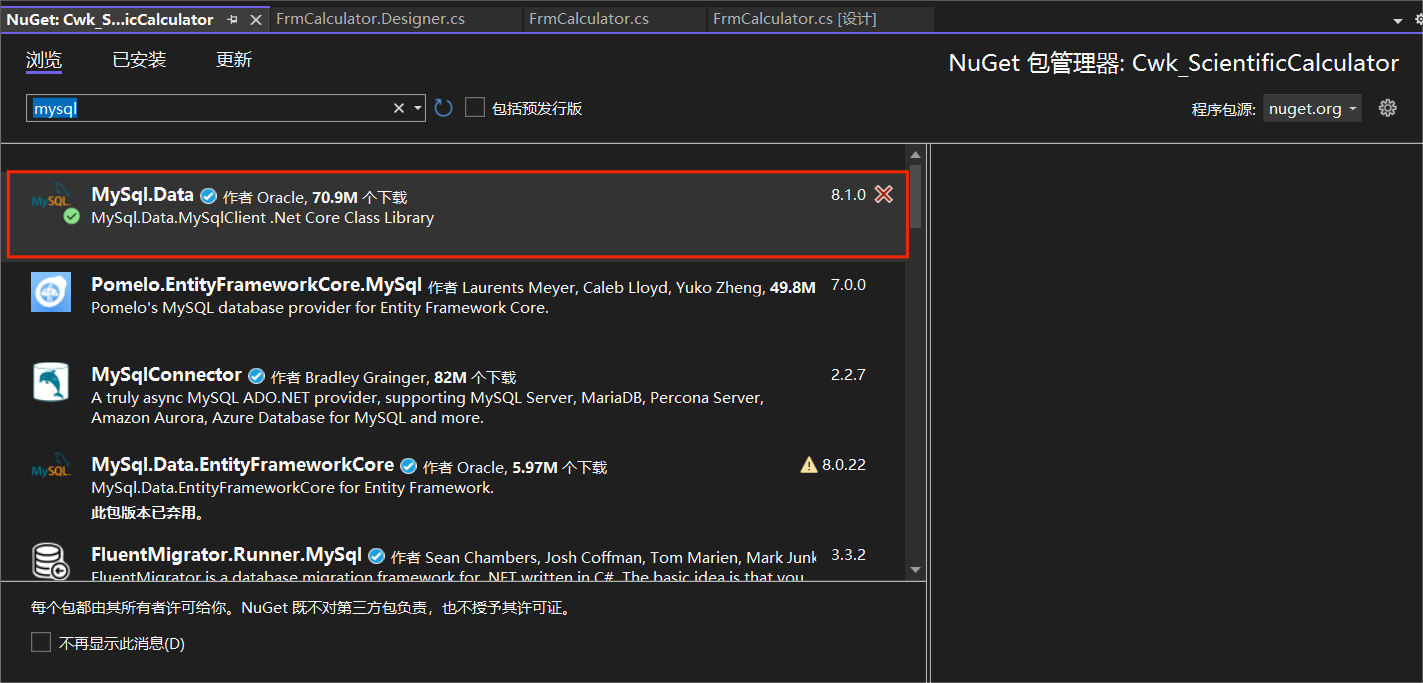Click the 2.2.7 version of MySqlConnector
The width and height of the screenshot is (1423, 683).
coord(848,375)
